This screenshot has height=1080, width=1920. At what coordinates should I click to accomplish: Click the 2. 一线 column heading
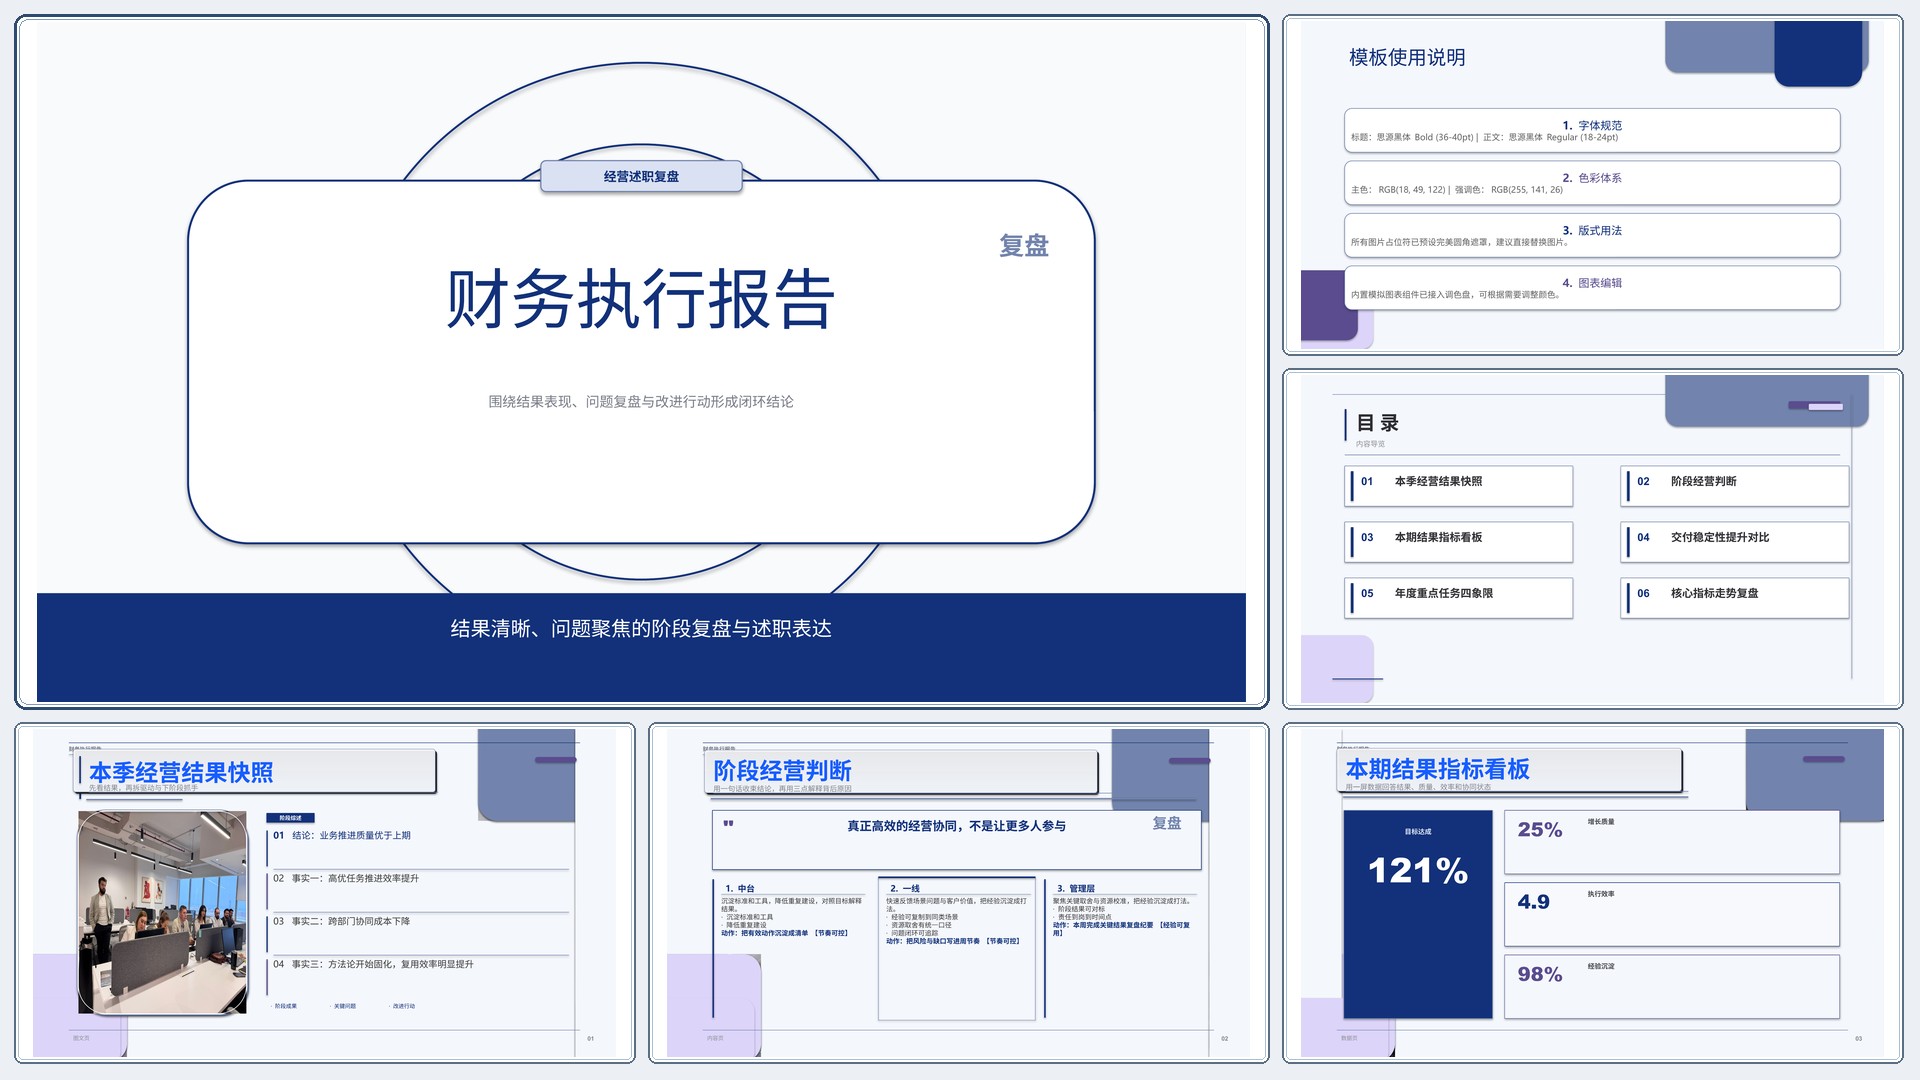point(905,888)
